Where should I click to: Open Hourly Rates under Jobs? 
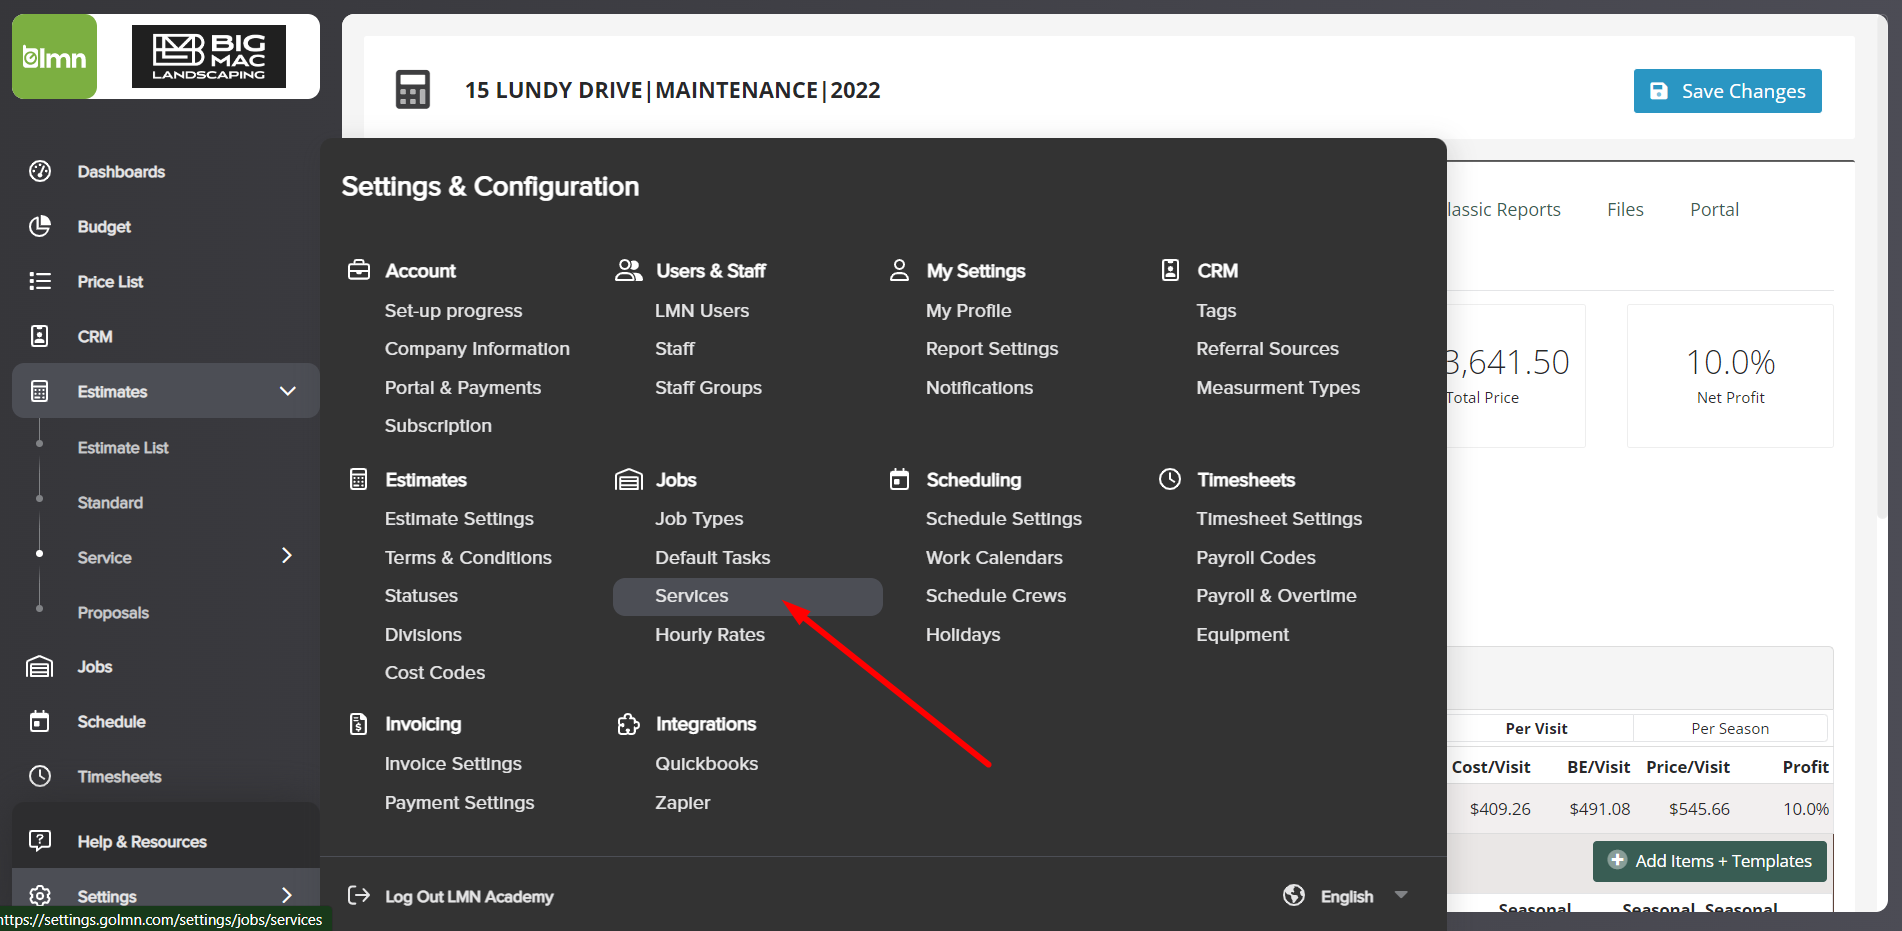coord(710,634)
